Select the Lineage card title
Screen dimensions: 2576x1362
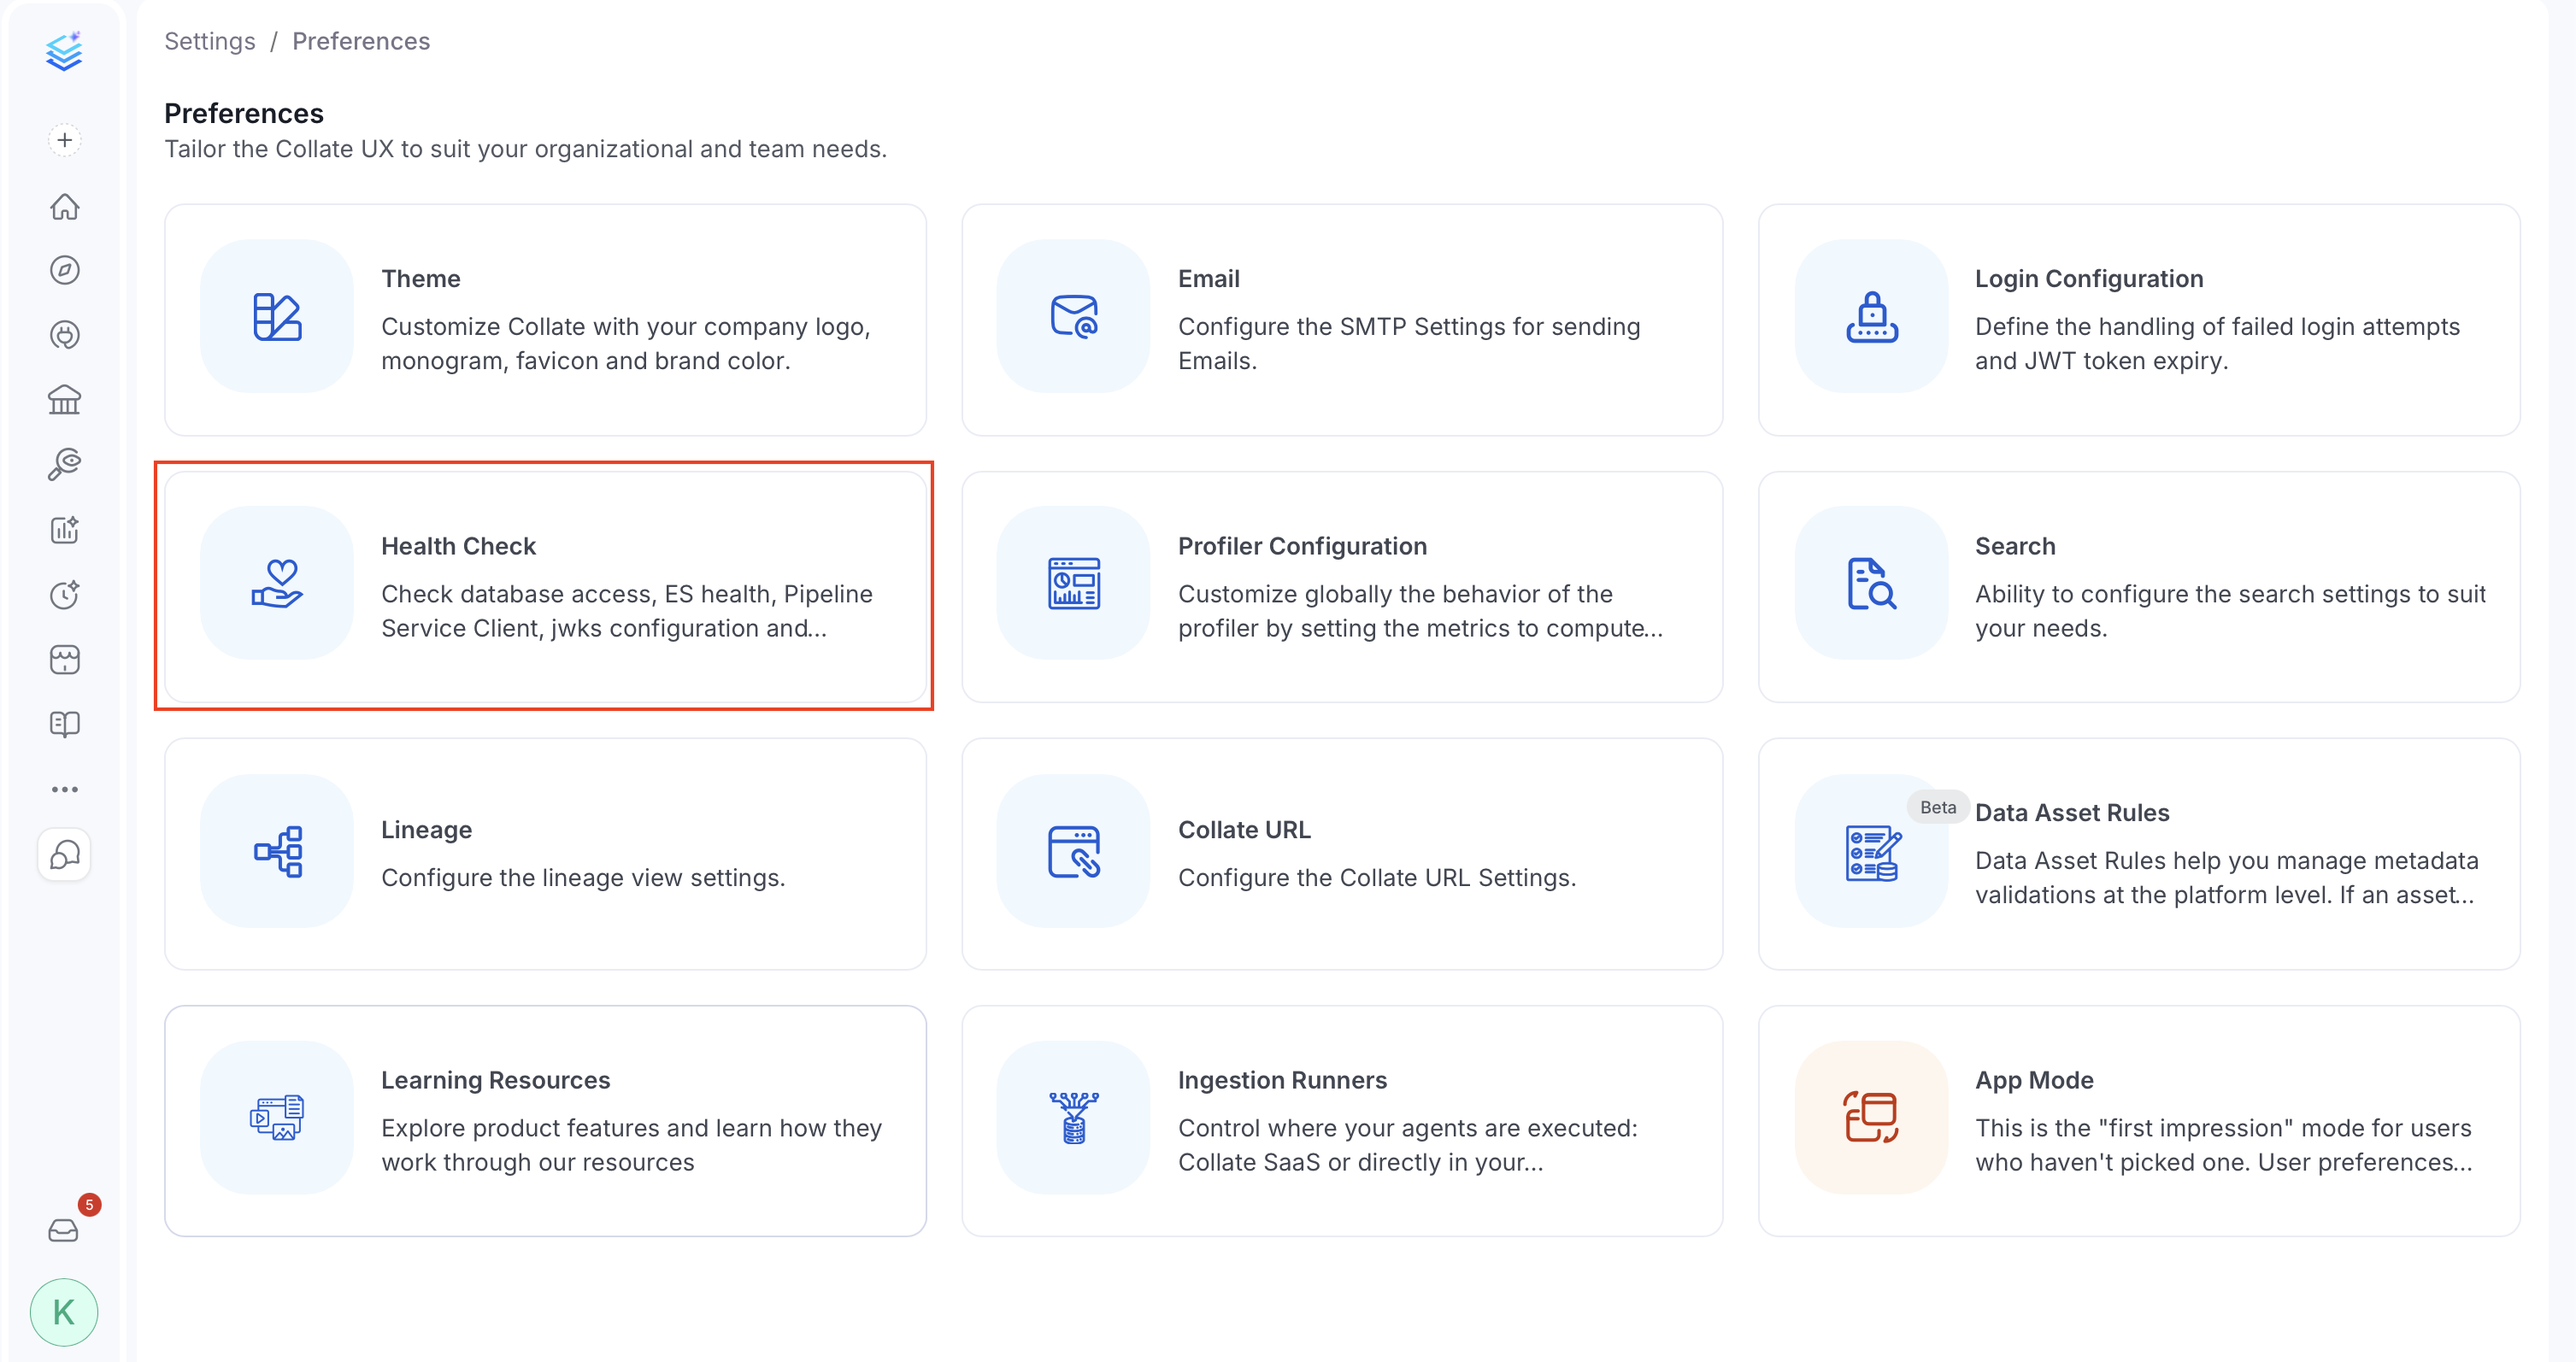point(426,830)
